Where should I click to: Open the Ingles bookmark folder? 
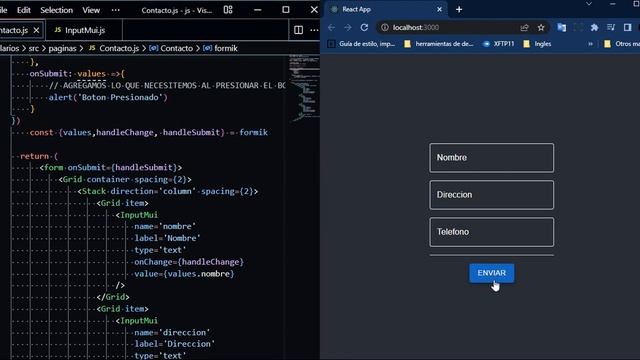click(x=537, y=44)
